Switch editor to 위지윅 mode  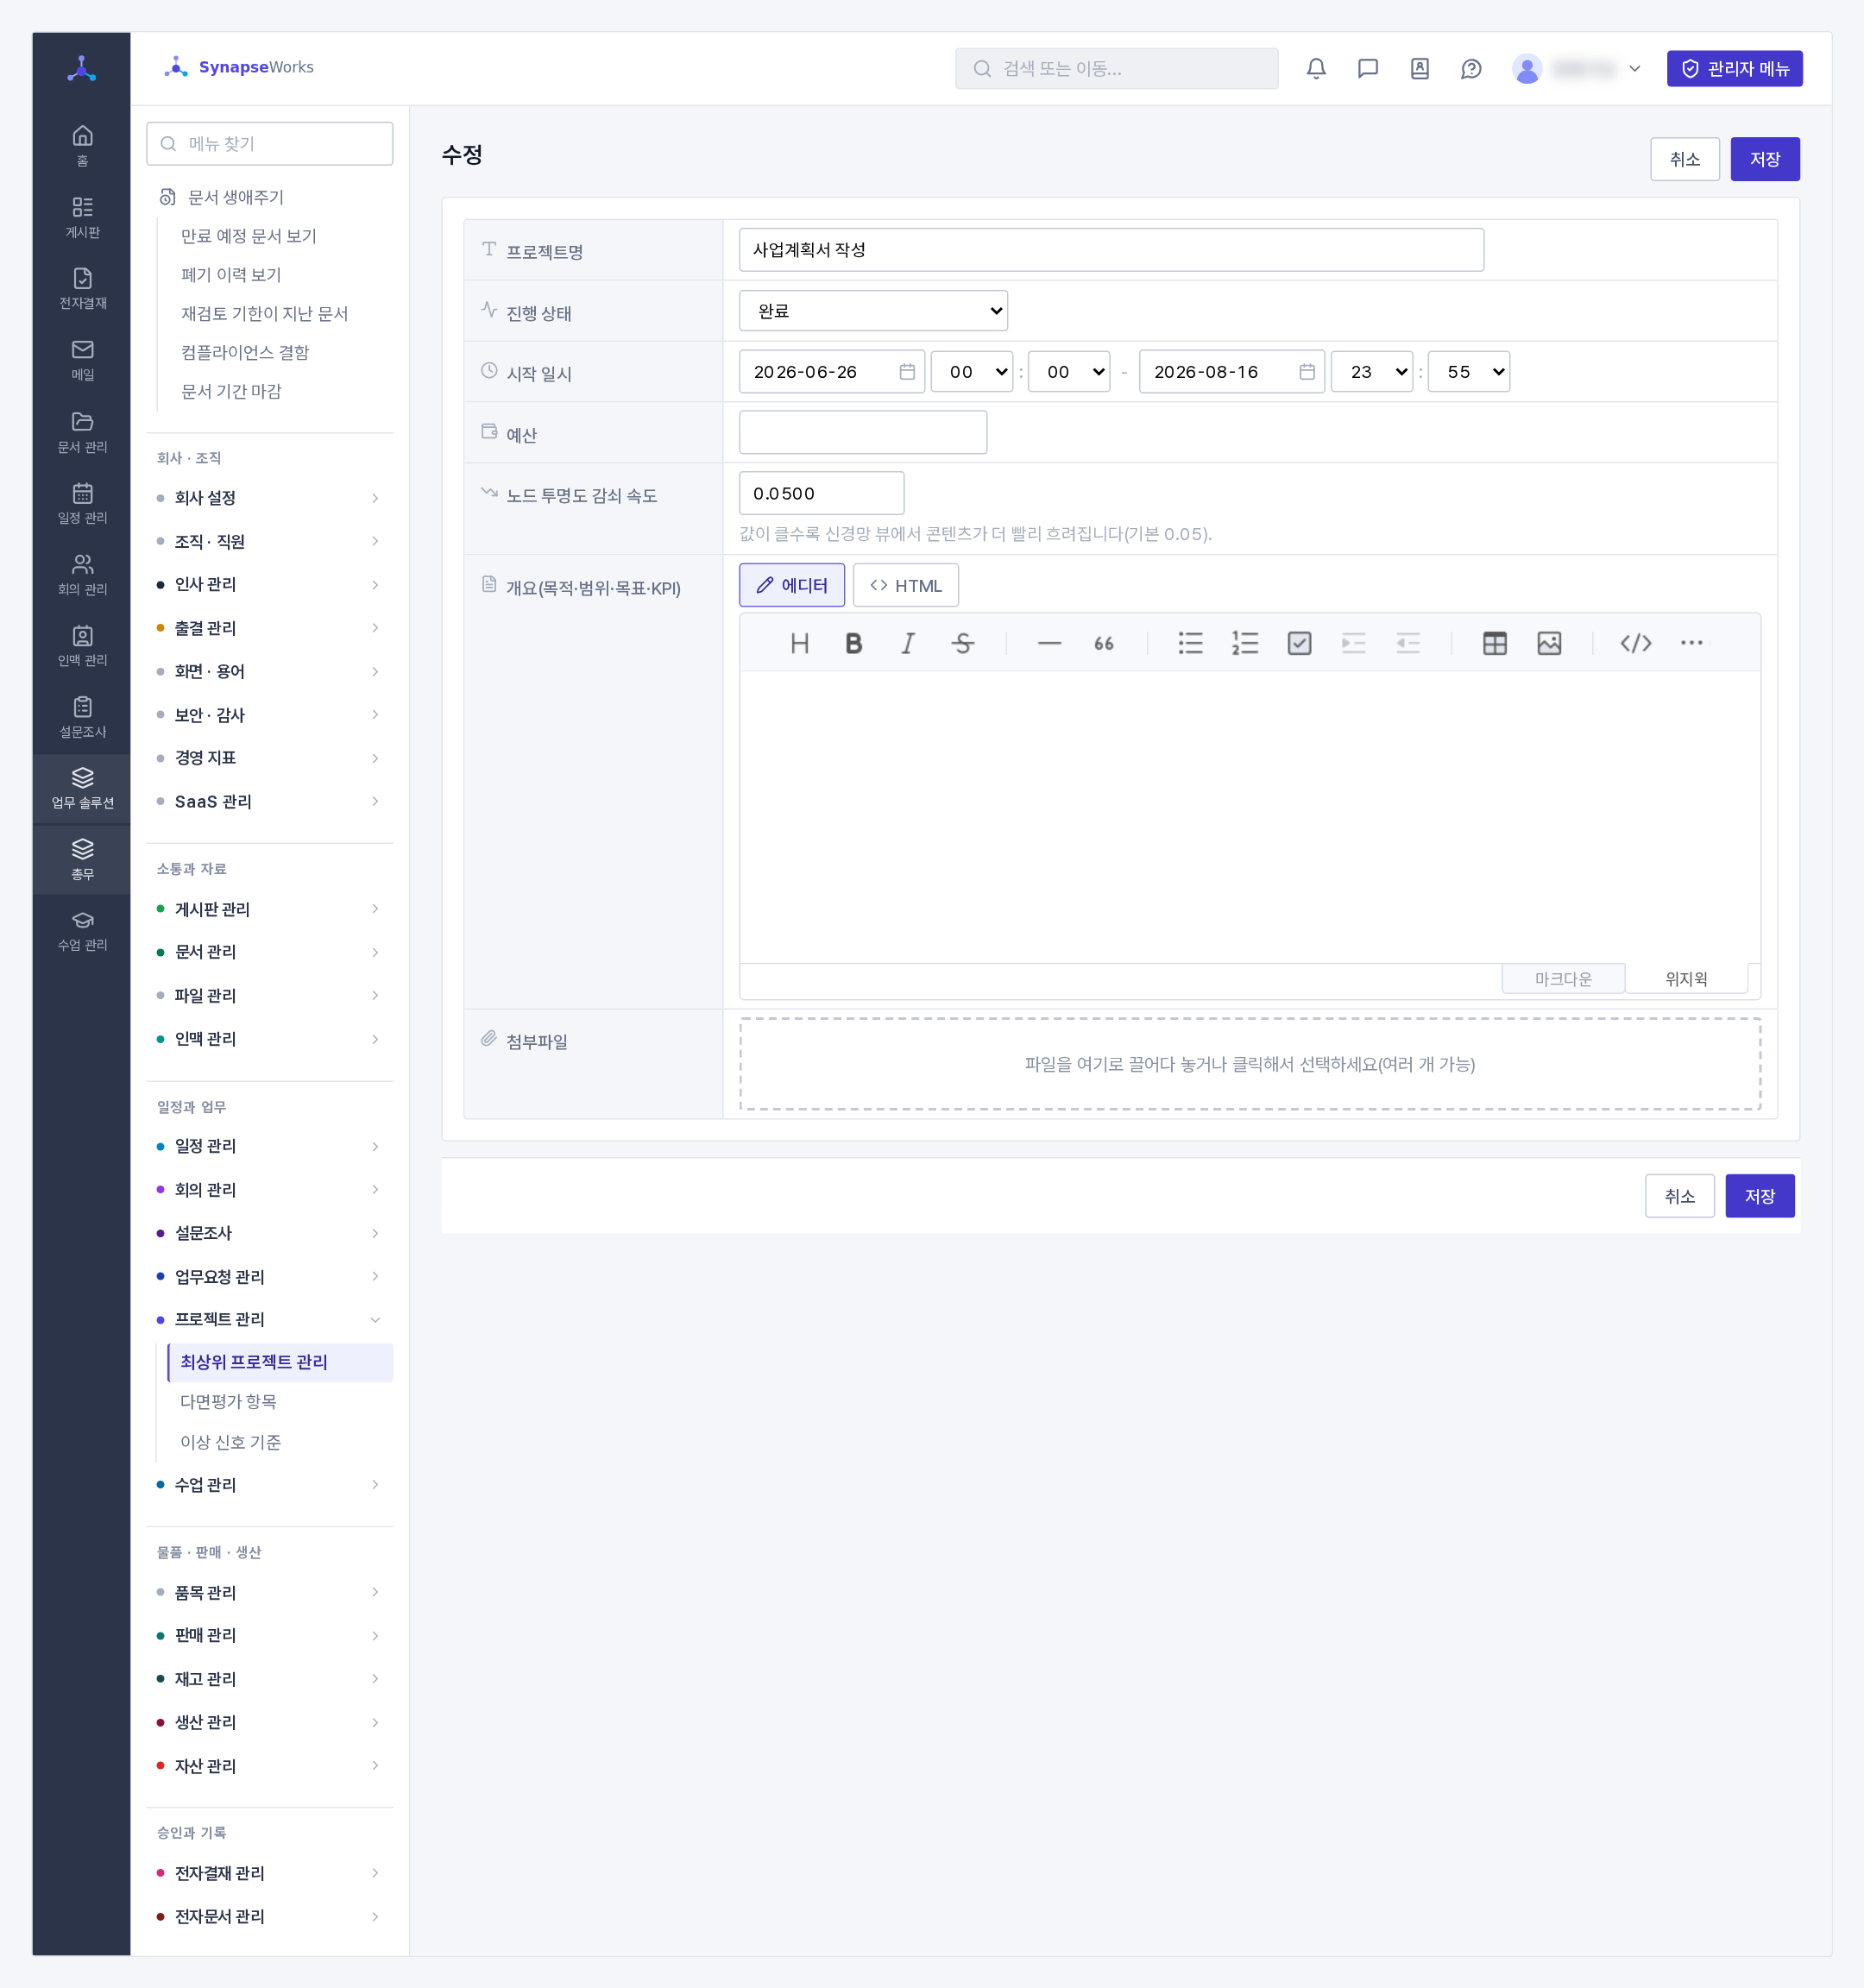click(x=1685, y=979)
